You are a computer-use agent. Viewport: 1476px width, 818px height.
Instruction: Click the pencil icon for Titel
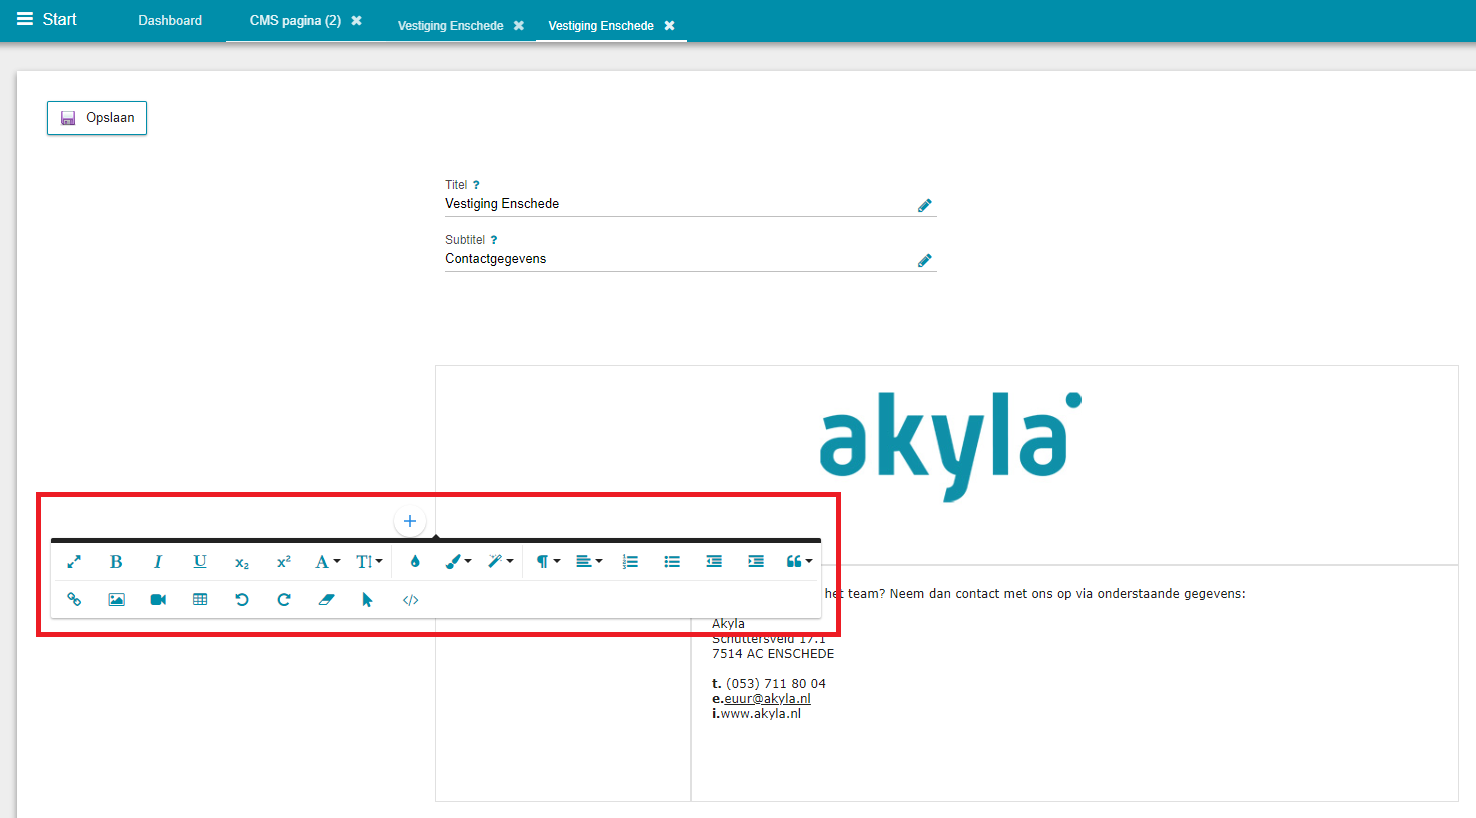coord(925,205)
